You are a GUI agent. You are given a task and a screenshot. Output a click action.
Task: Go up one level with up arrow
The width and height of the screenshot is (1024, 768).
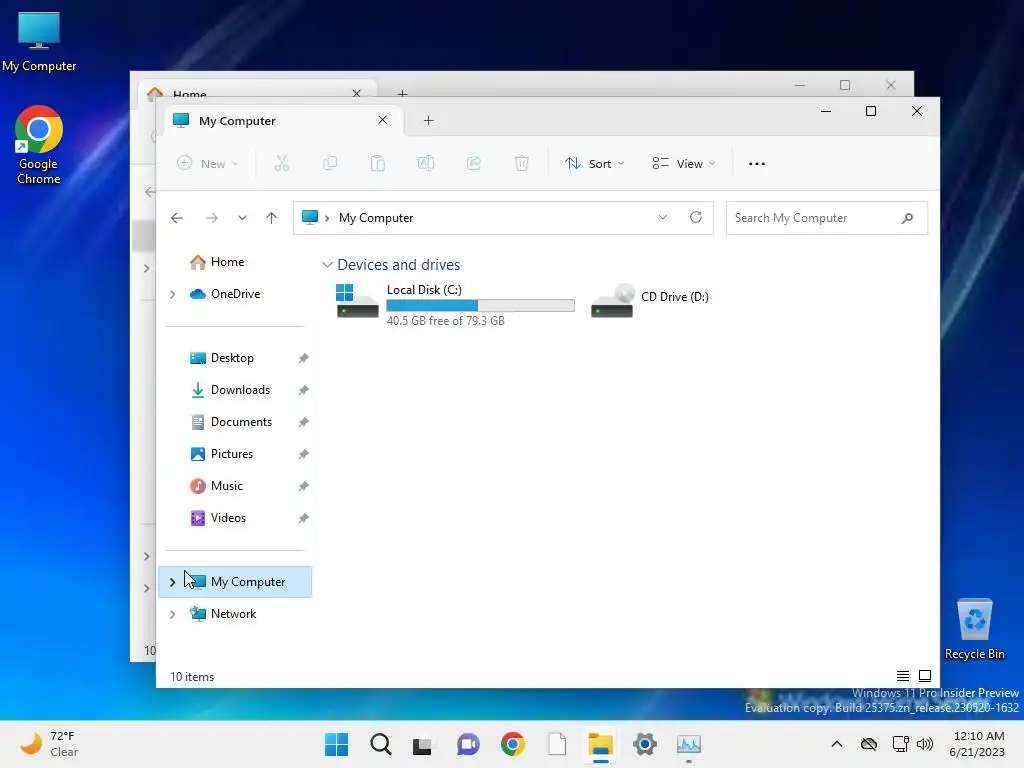coord(272,218)
